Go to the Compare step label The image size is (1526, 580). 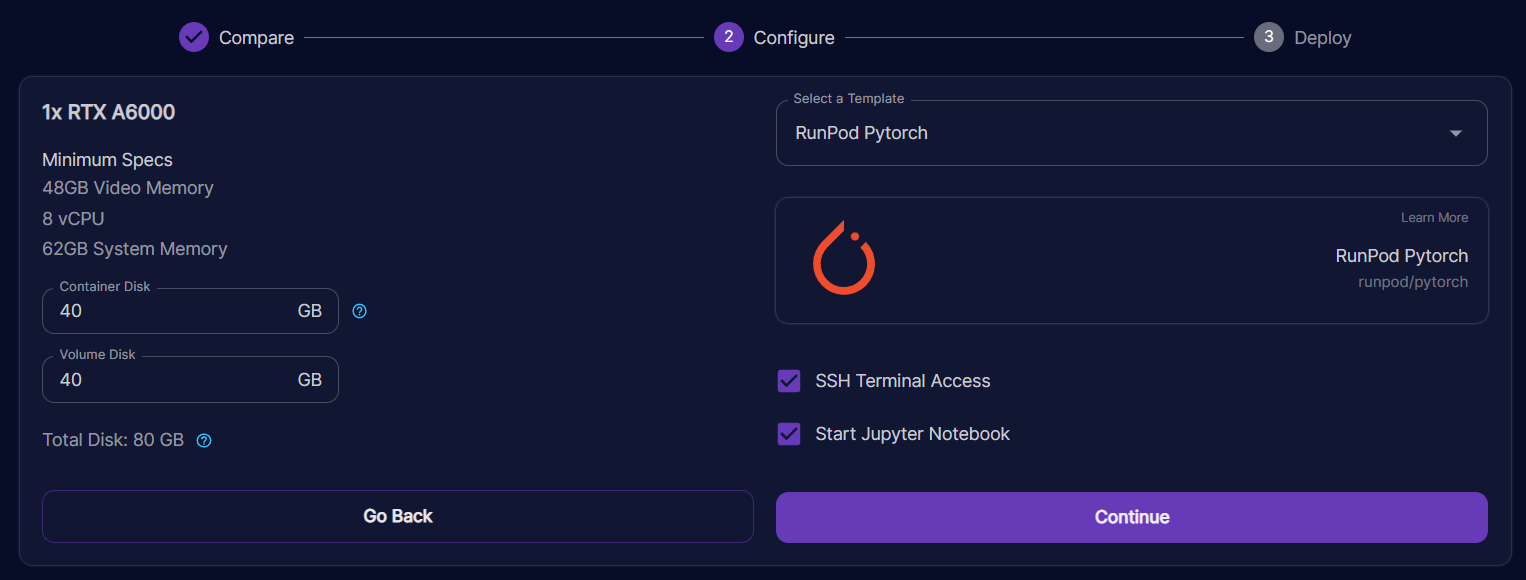pyautogui.click(x=256, y=38)
